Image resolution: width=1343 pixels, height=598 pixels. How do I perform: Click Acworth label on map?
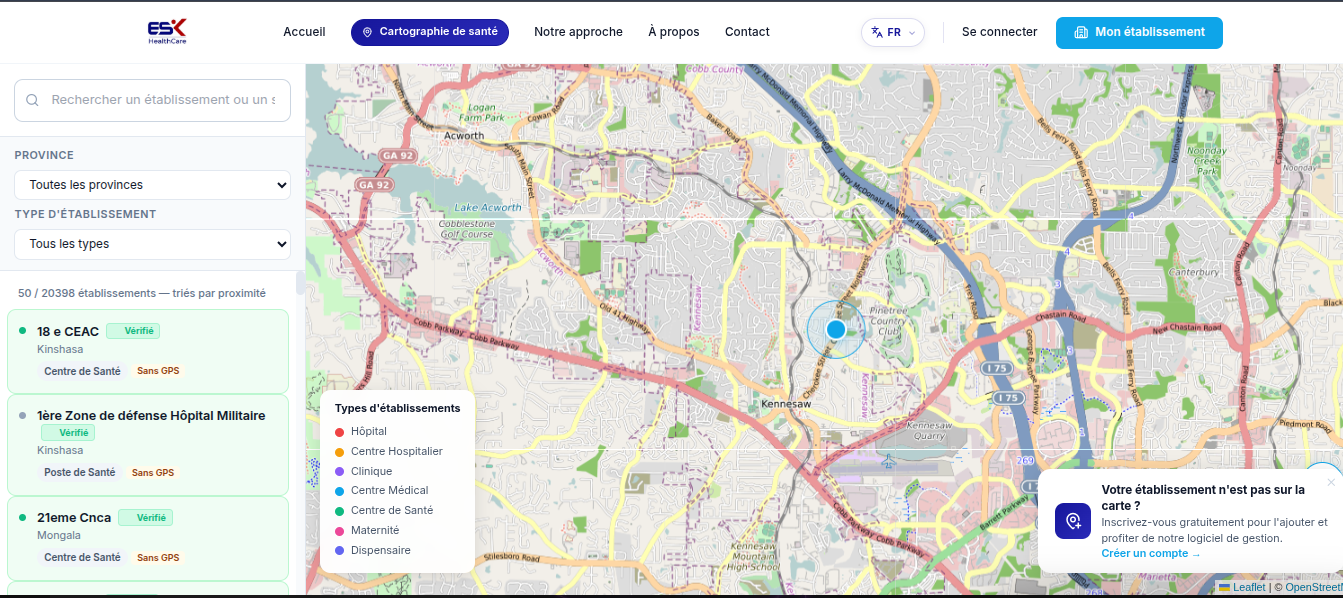[x=464, y=136]
